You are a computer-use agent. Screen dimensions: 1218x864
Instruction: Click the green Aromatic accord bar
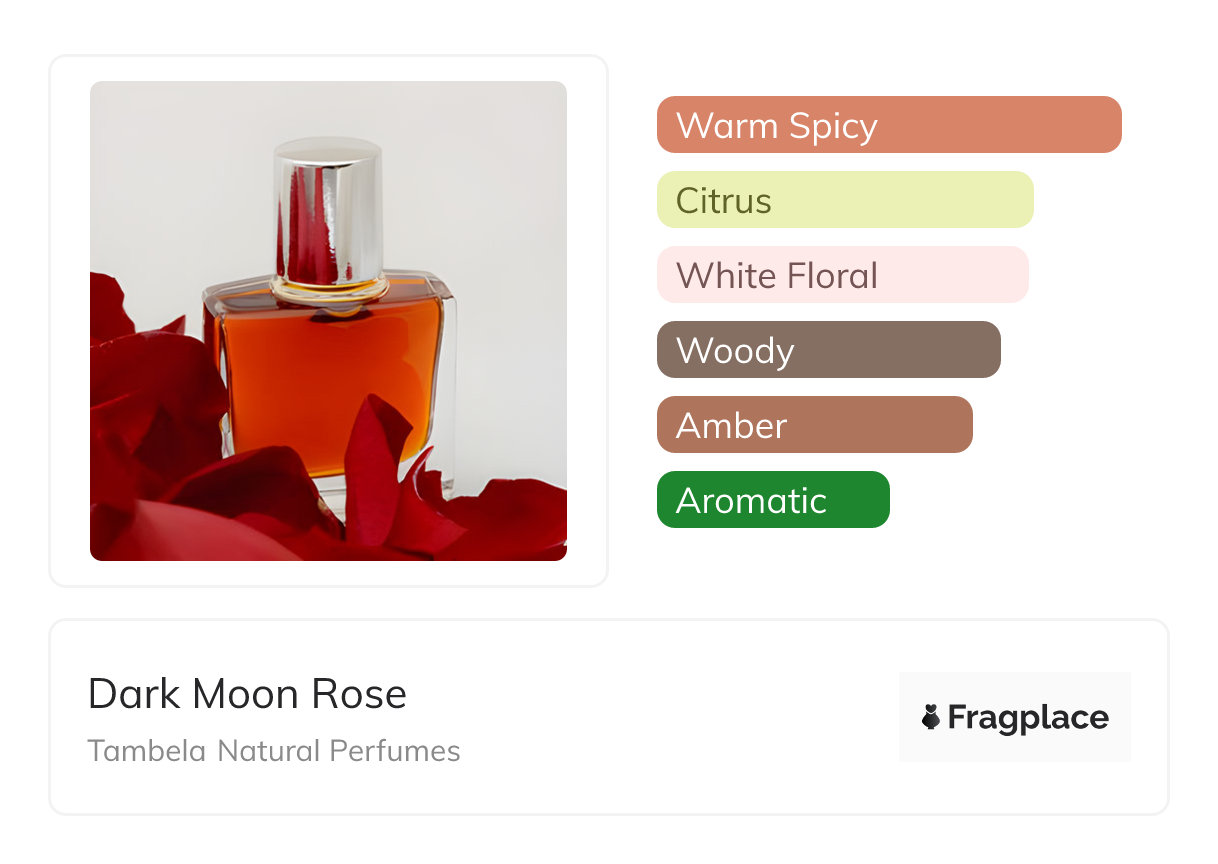coord(772,500)
